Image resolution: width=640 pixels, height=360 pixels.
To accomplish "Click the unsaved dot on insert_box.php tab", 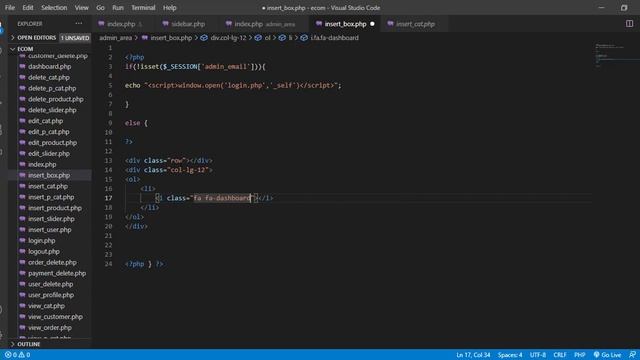I will [x=372, y=24].
